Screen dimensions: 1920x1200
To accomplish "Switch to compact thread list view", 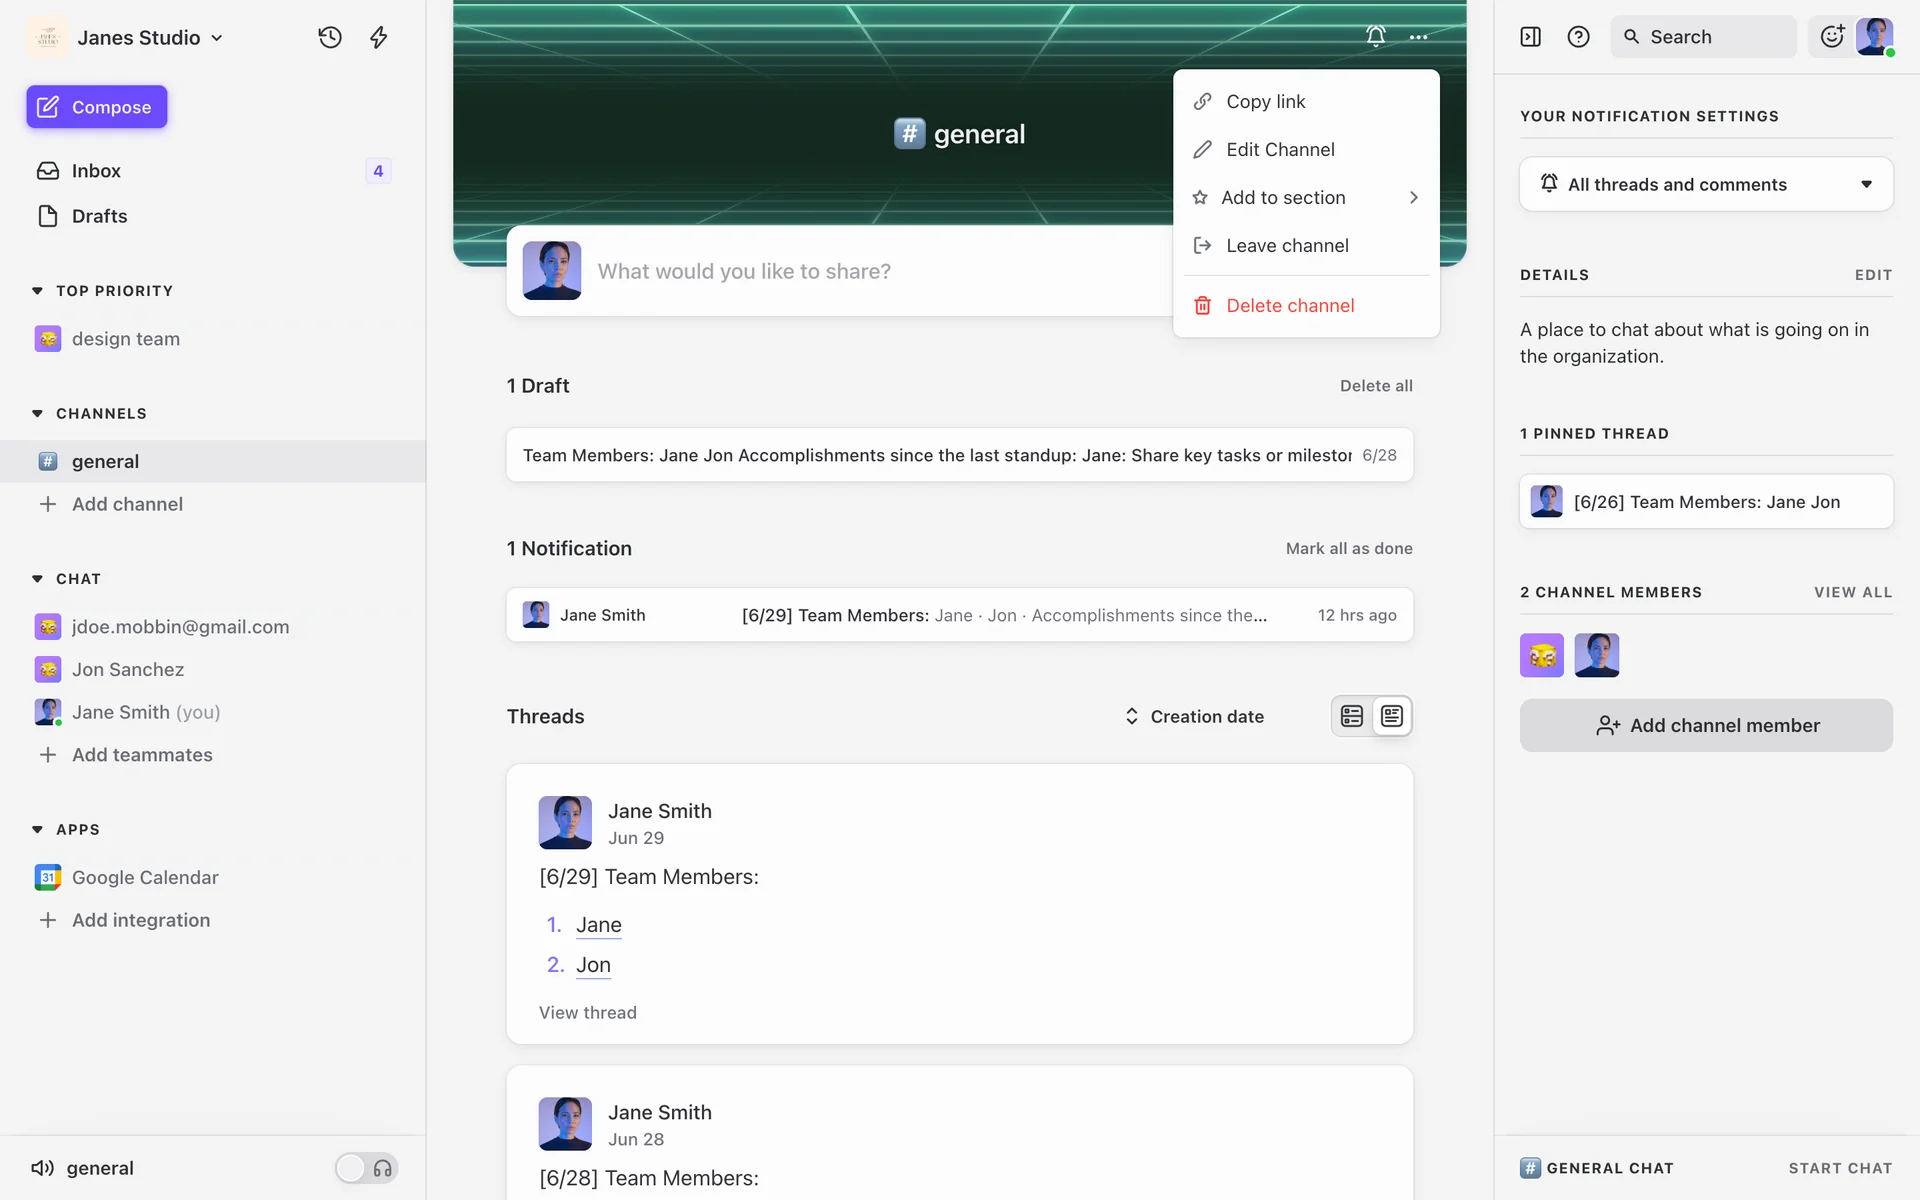I will point(1352,716).
